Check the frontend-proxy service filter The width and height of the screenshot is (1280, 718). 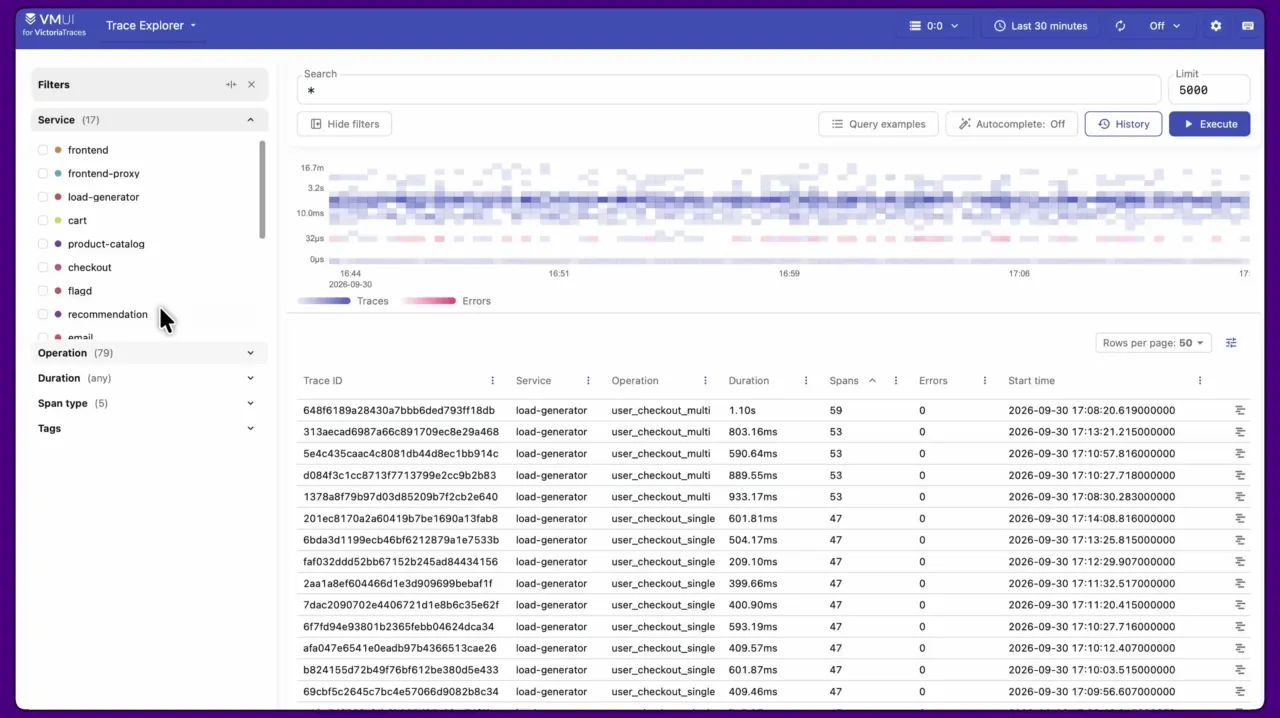pyautogui.click(x=43, y=174)
